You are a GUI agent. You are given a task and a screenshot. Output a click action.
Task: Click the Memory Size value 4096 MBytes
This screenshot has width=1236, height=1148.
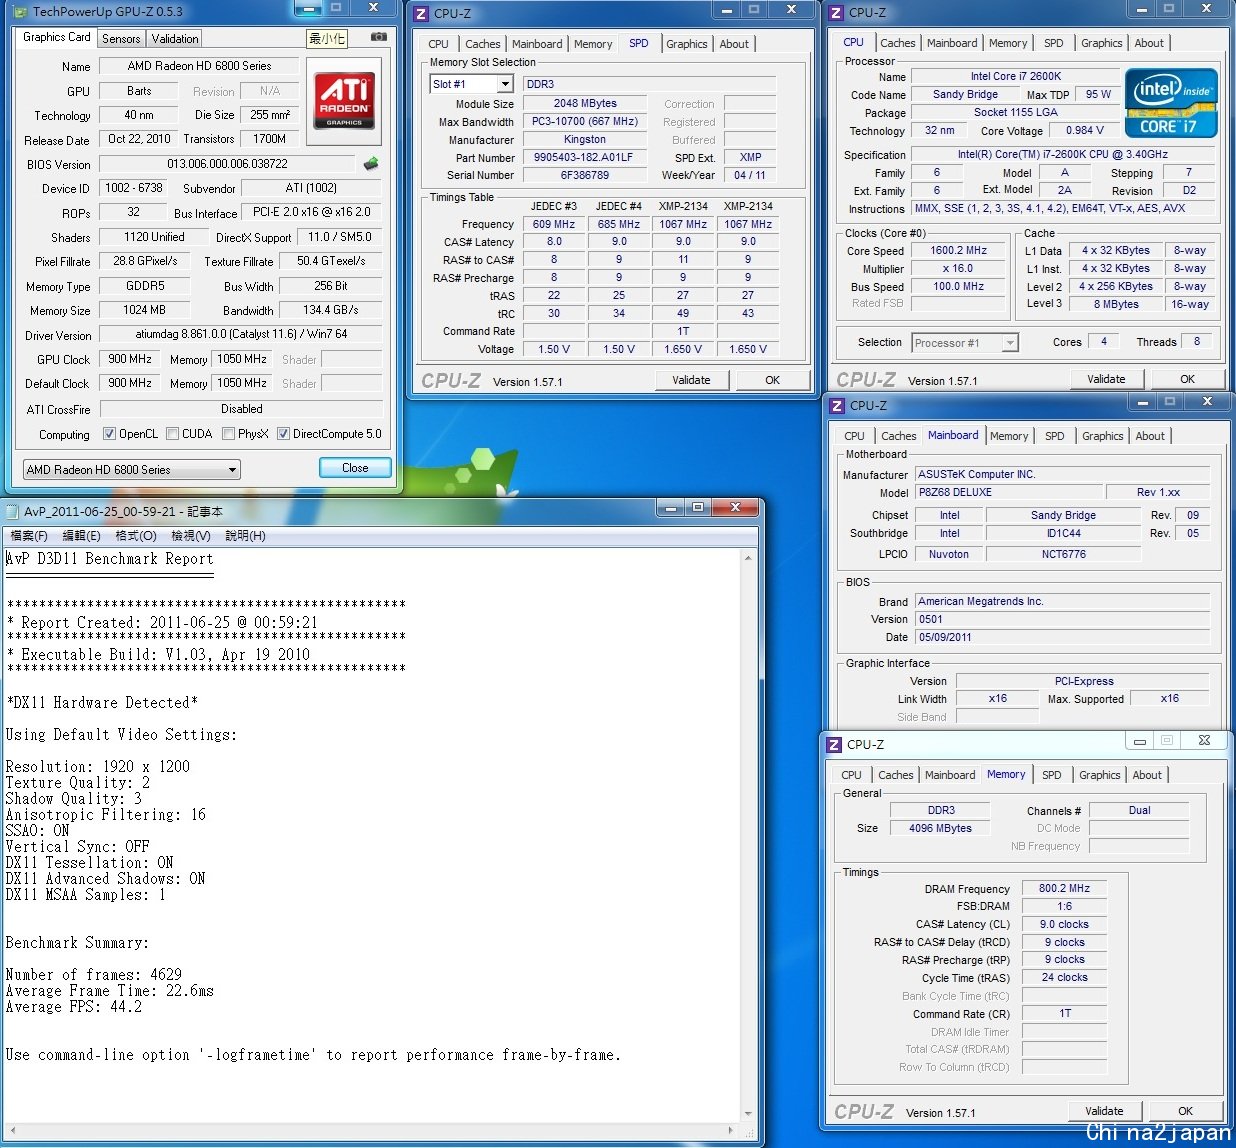pos(940,828)
